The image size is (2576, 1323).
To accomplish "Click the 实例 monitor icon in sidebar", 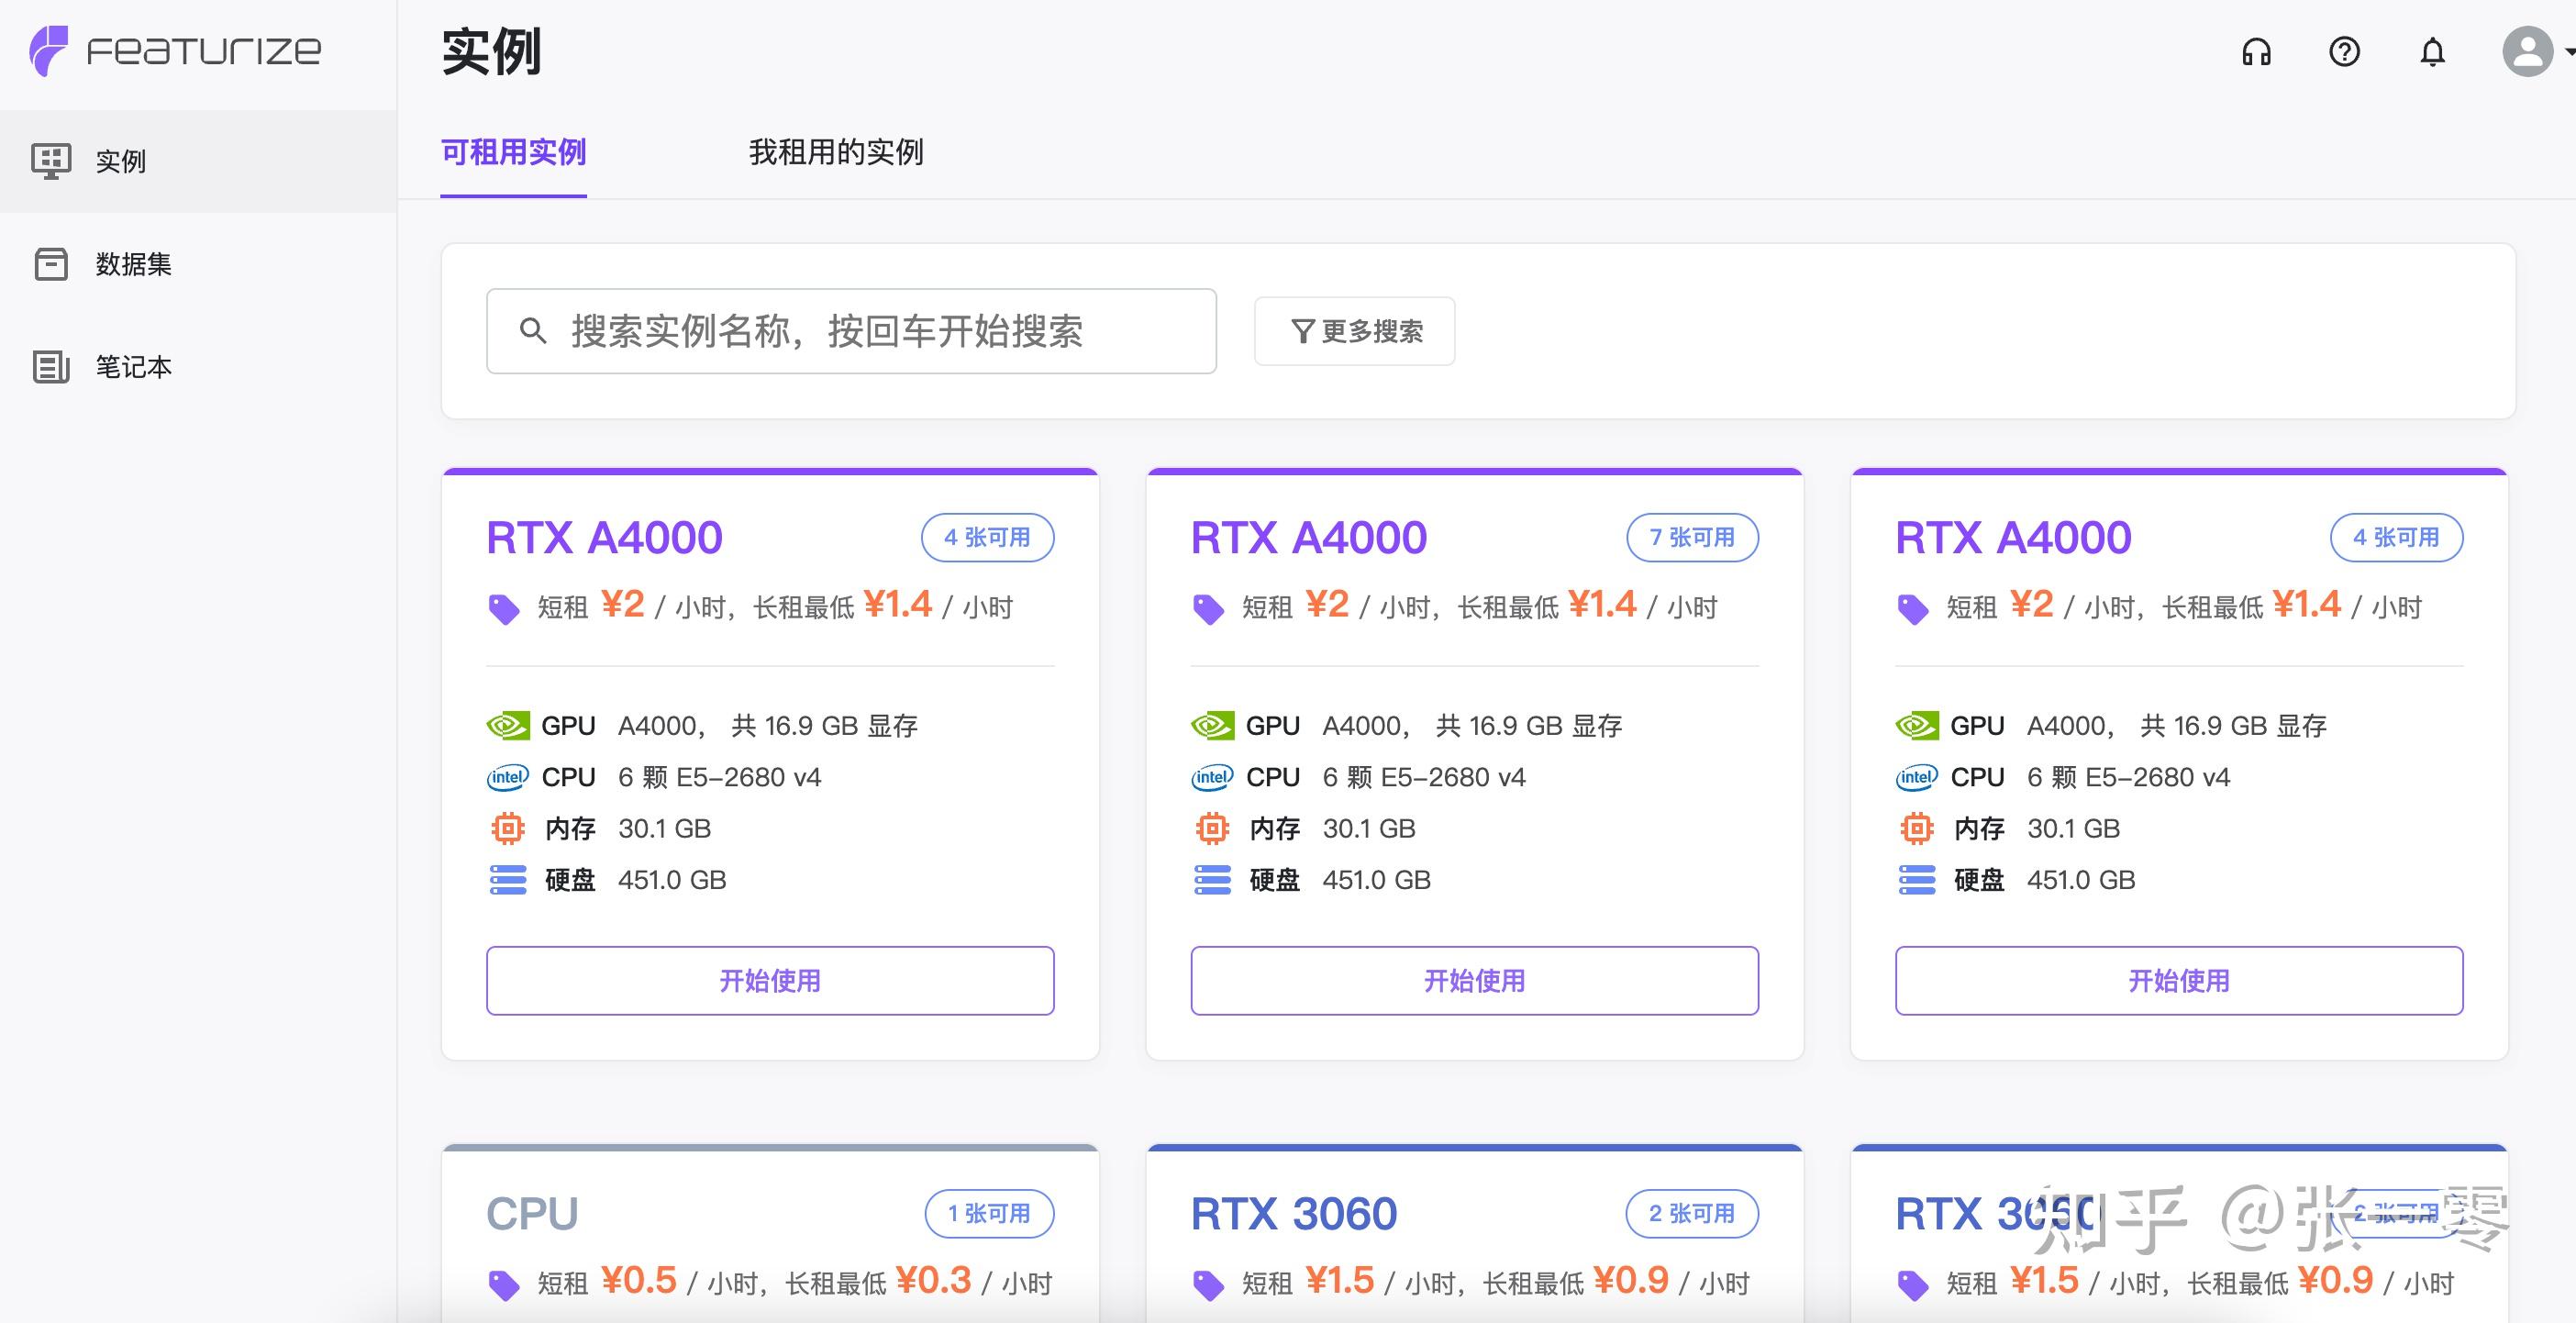I will coord(51,161).
